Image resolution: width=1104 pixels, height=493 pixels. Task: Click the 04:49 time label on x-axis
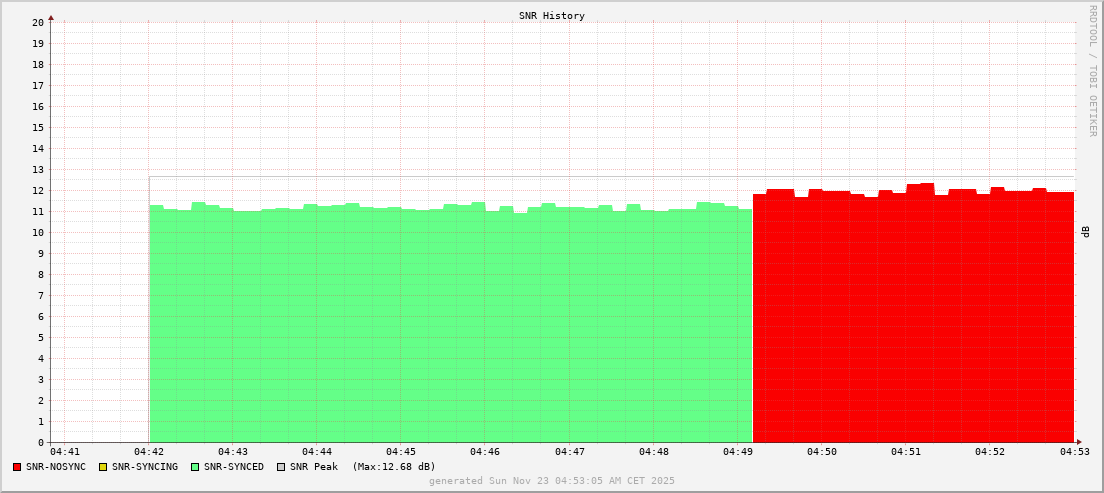(737, 452)
